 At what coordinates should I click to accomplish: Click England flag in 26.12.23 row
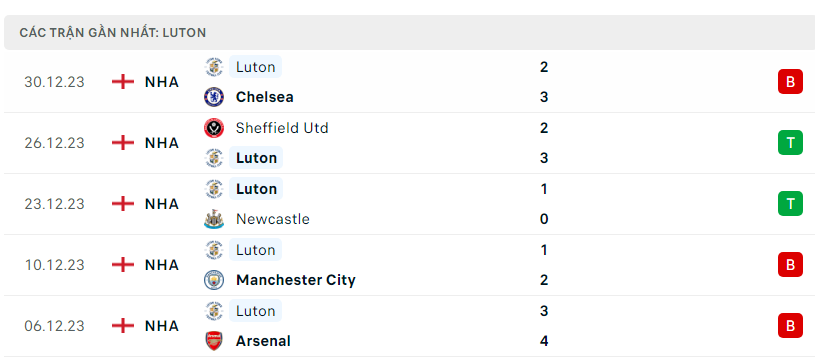(123, 143)
